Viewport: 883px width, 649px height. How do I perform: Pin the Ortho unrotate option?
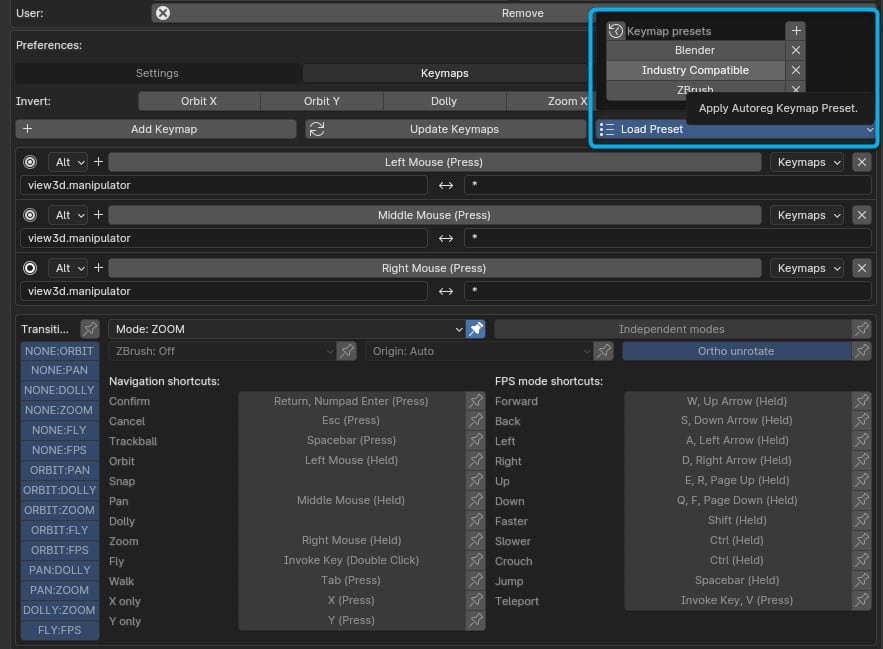(862, 351)
